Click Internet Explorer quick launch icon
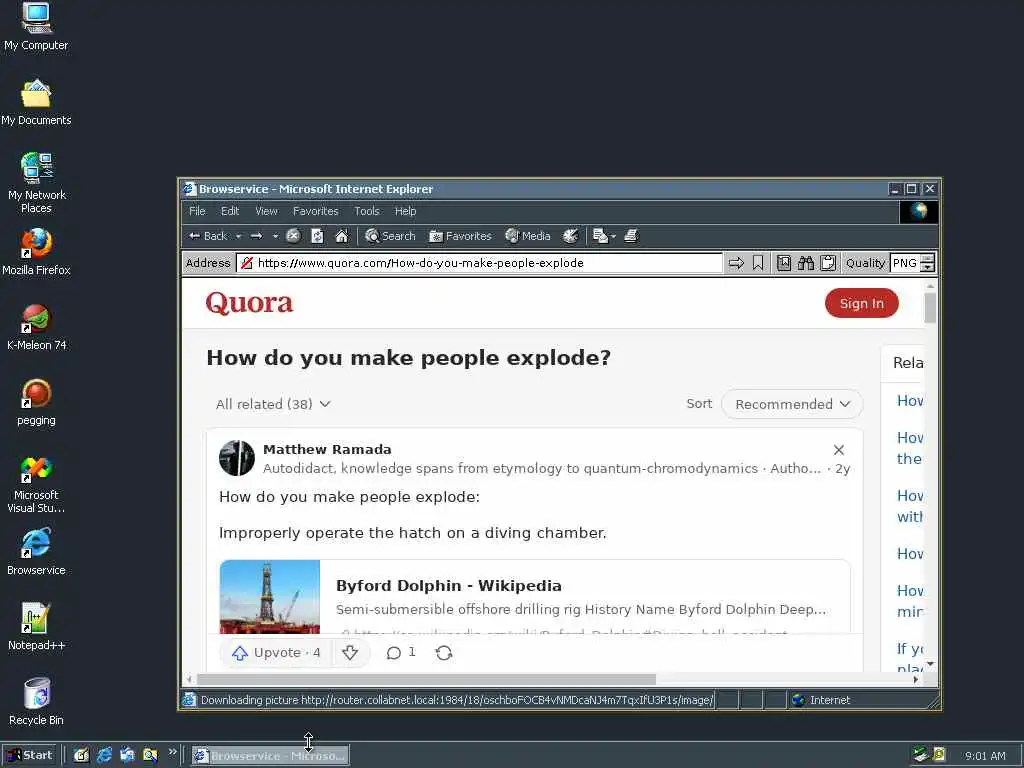Image resolution: width=1024 pixels, height=768 pixels. (x=104, y=756)
